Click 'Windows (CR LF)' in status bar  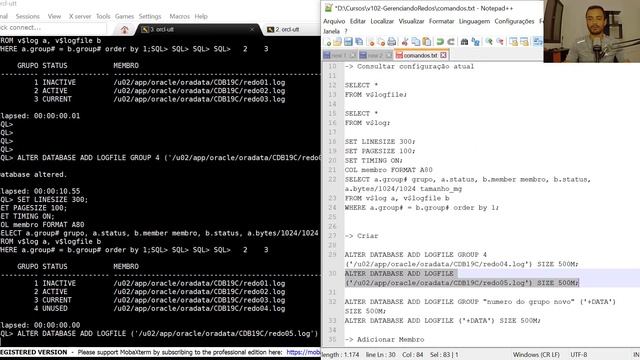tap(536, 355)
